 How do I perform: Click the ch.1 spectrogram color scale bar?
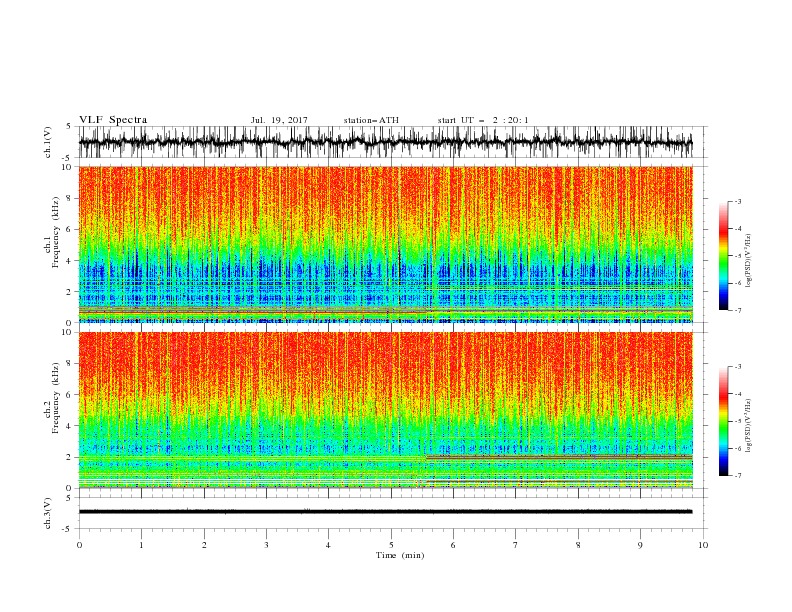click(723, 256)
